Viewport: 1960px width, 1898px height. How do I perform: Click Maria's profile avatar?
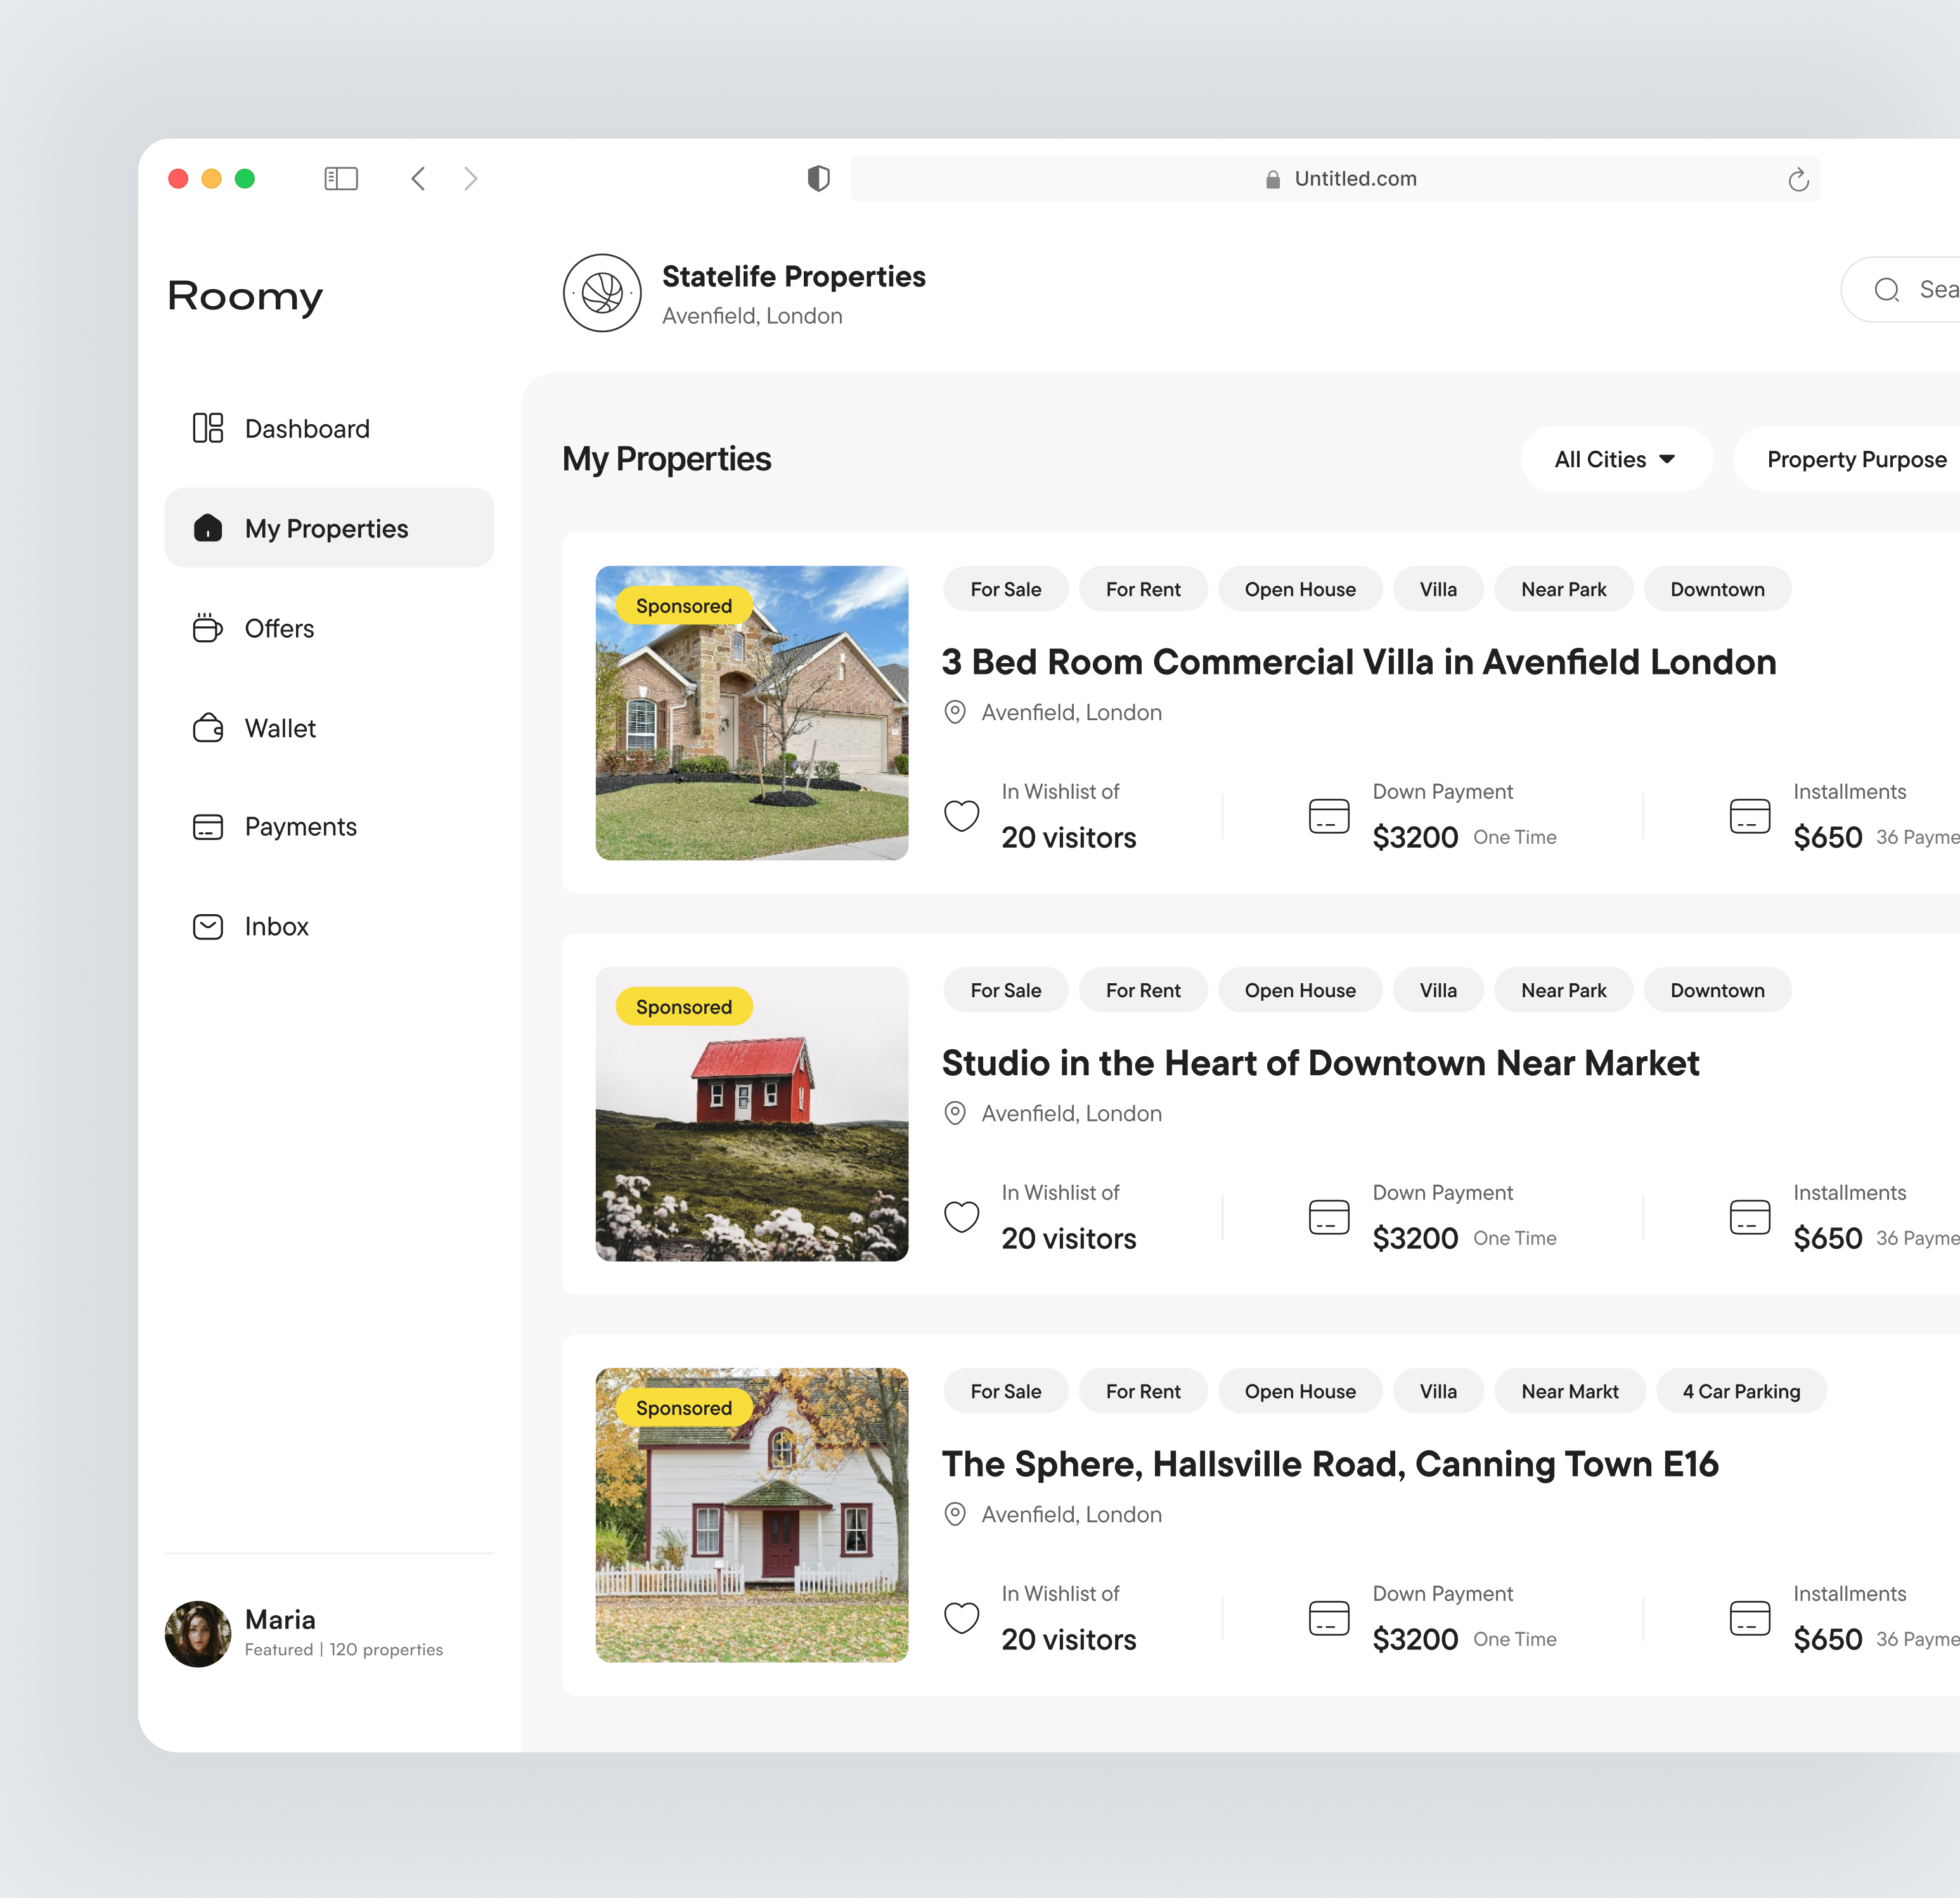(x=197, y=1634)
